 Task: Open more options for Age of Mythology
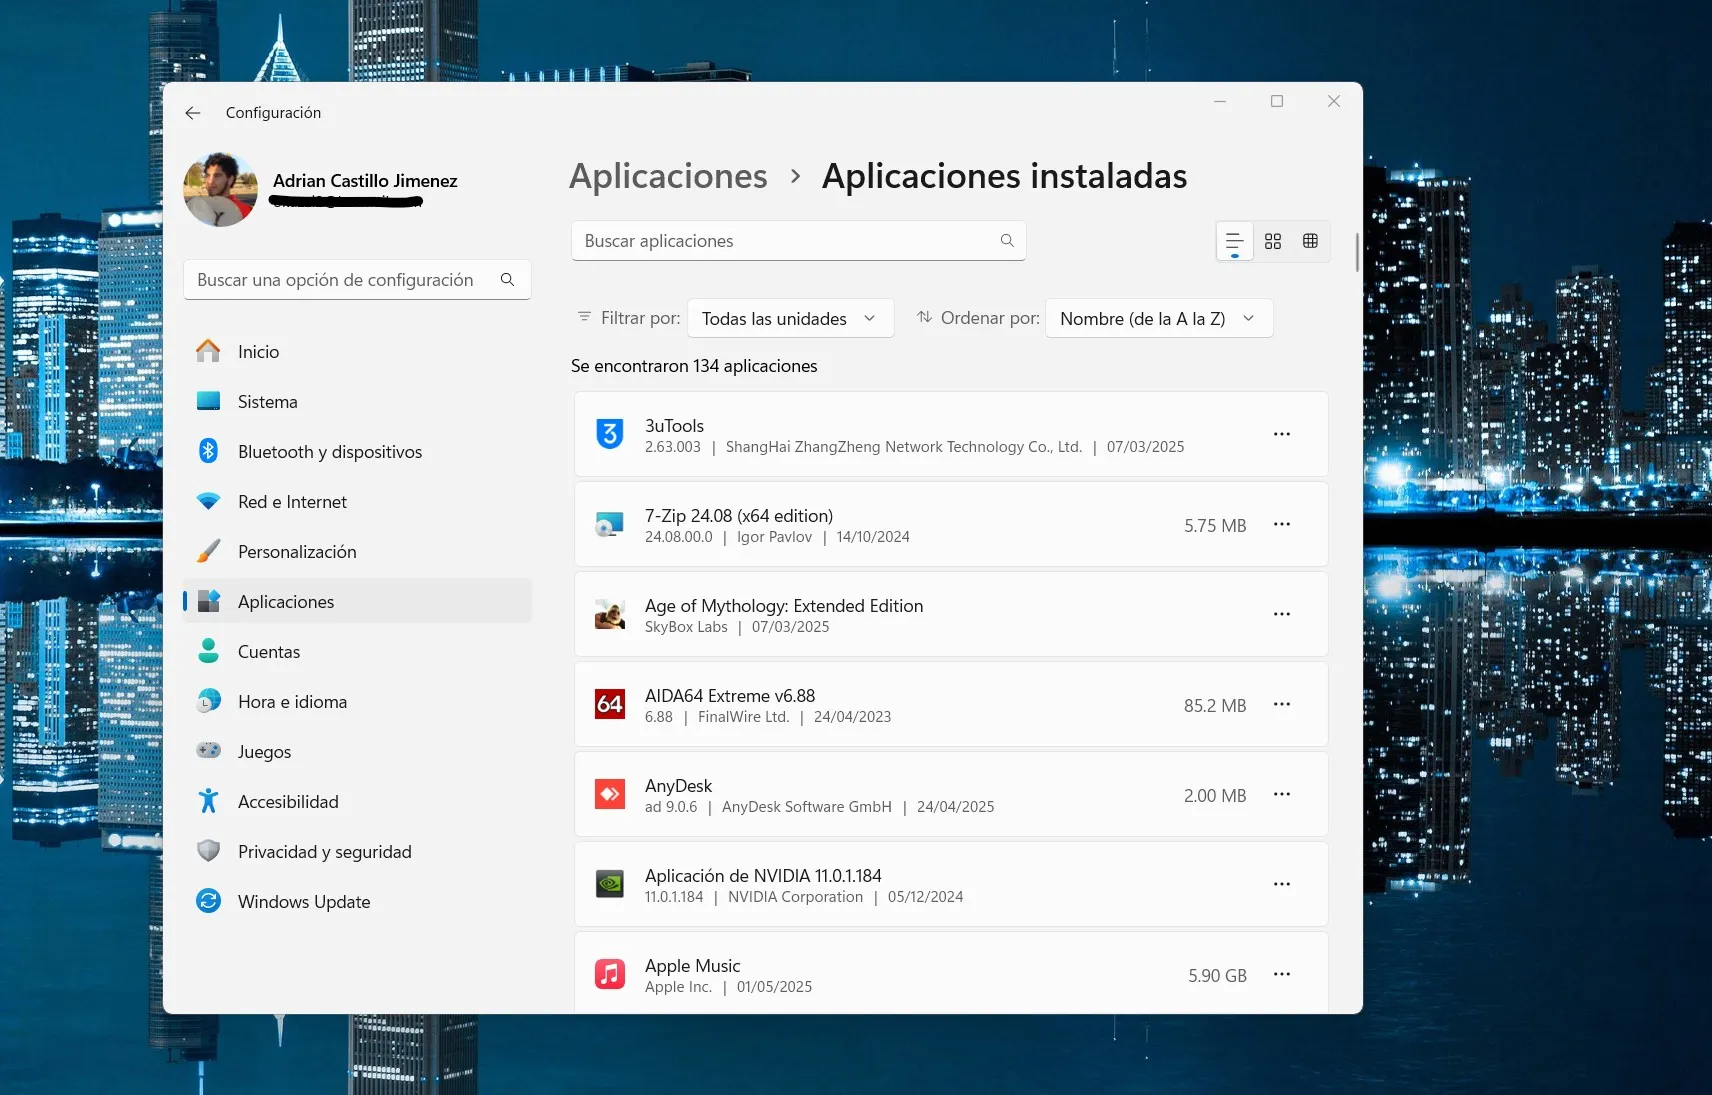[1282, 614]
